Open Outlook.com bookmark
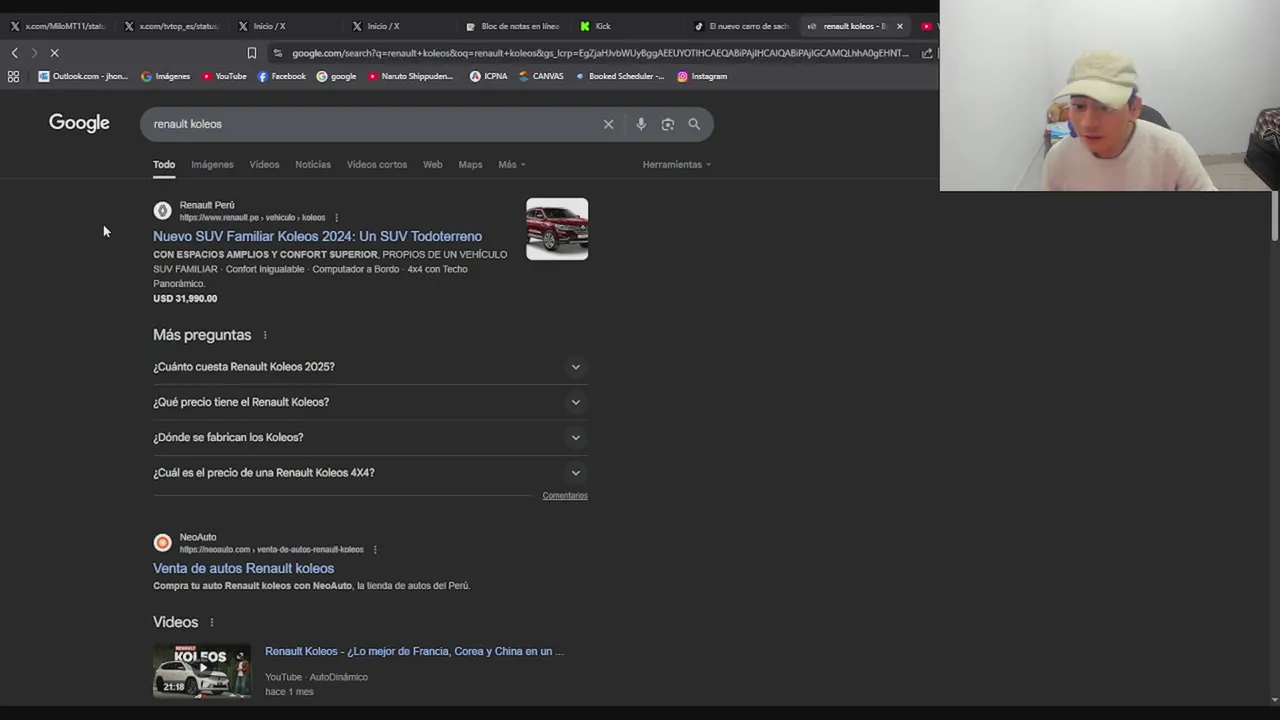The image size is (1280, 720). [x=83, y=76]
